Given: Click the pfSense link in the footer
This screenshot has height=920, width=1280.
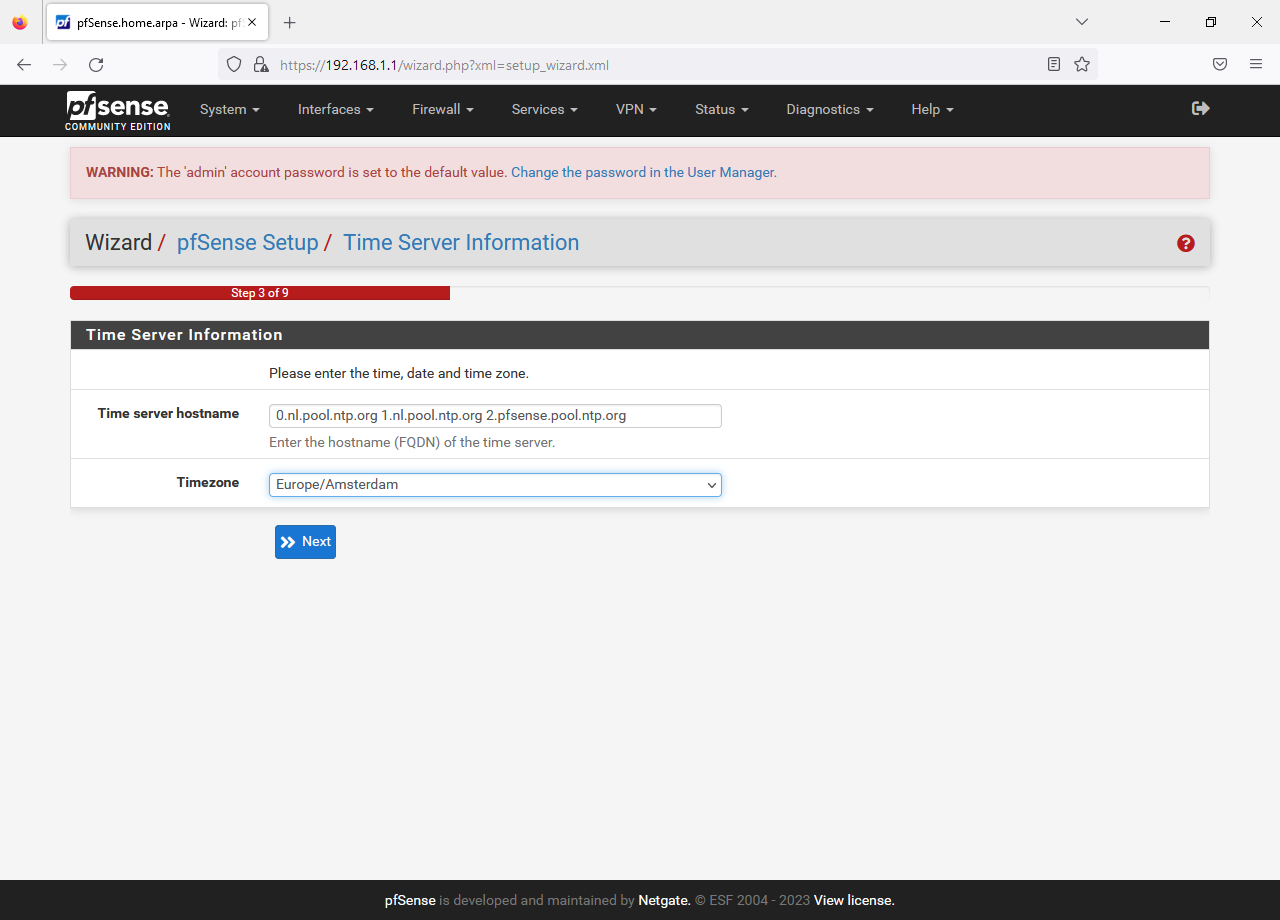Looking at the screenshot, I should (410, 901).
